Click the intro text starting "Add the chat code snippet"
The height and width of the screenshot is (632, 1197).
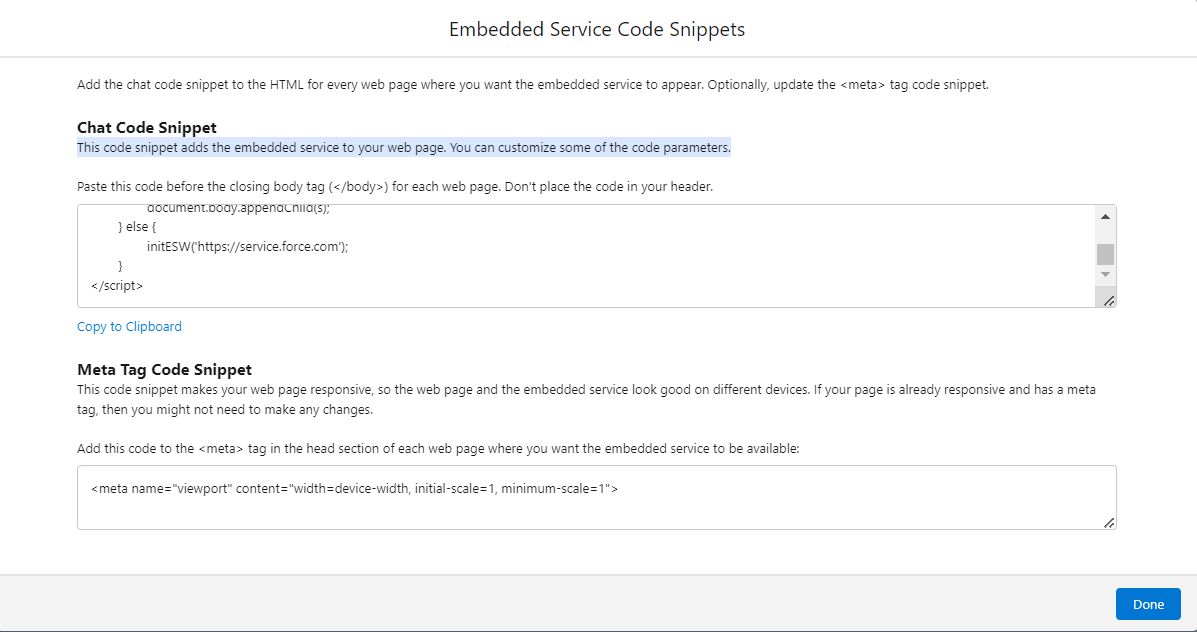(x=532, y=85)
